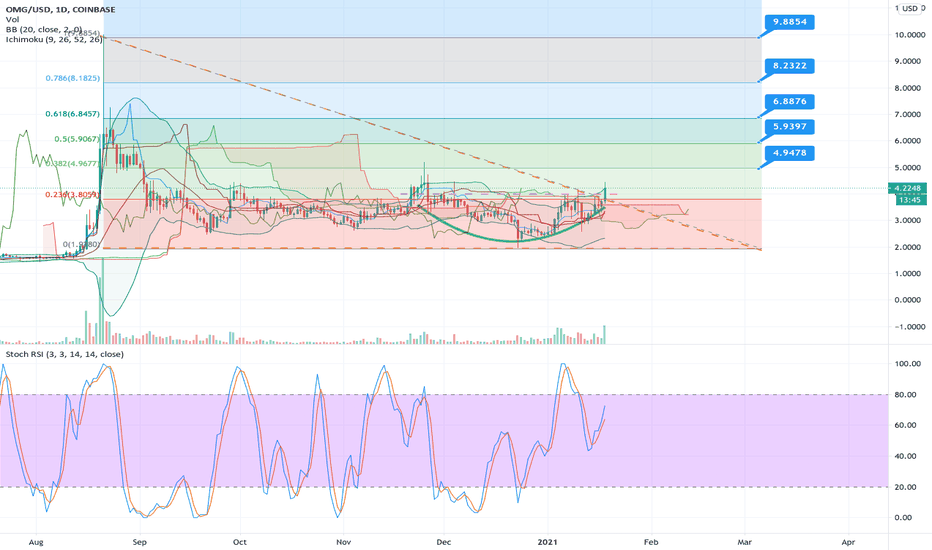Open the USD currency selector

(912, 8)
